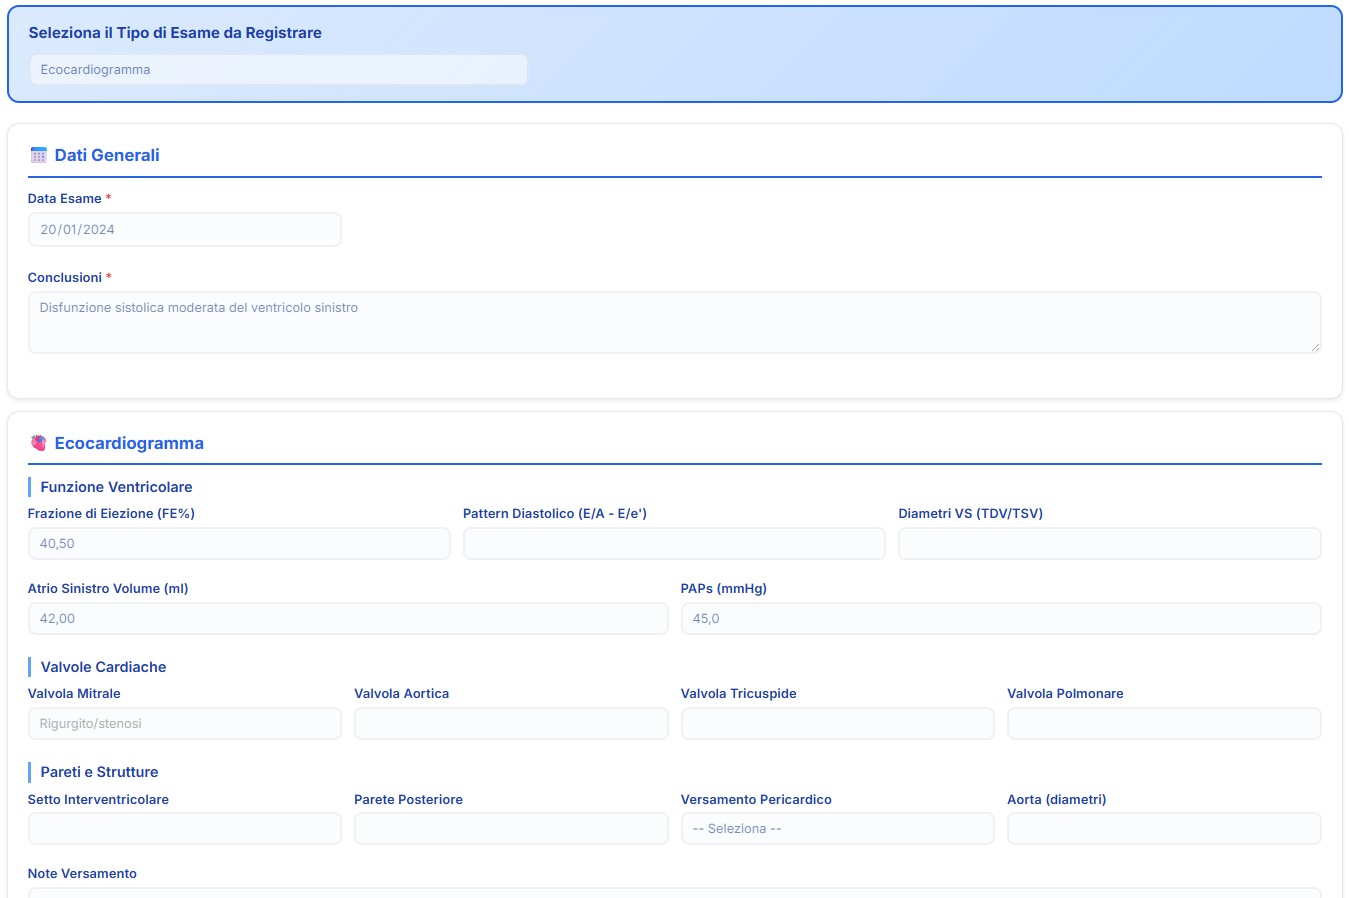Click the PAPs (mmHg) input box
The height and width of the screenshot is (898, 1349).
point(1000,619)
